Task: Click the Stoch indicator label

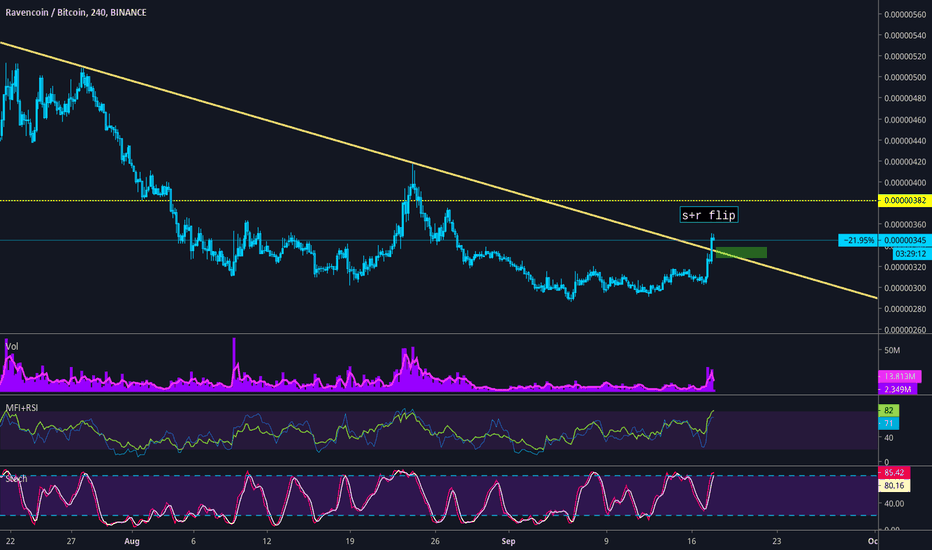Action: [16, 478]
